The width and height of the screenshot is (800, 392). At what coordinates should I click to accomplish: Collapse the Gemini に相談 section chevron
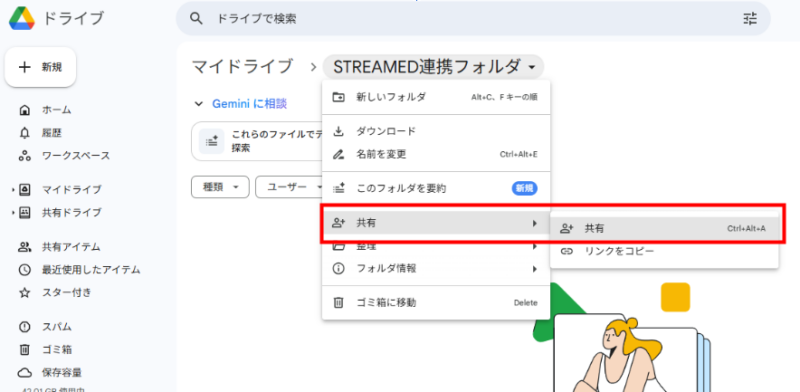click(198, 104)
